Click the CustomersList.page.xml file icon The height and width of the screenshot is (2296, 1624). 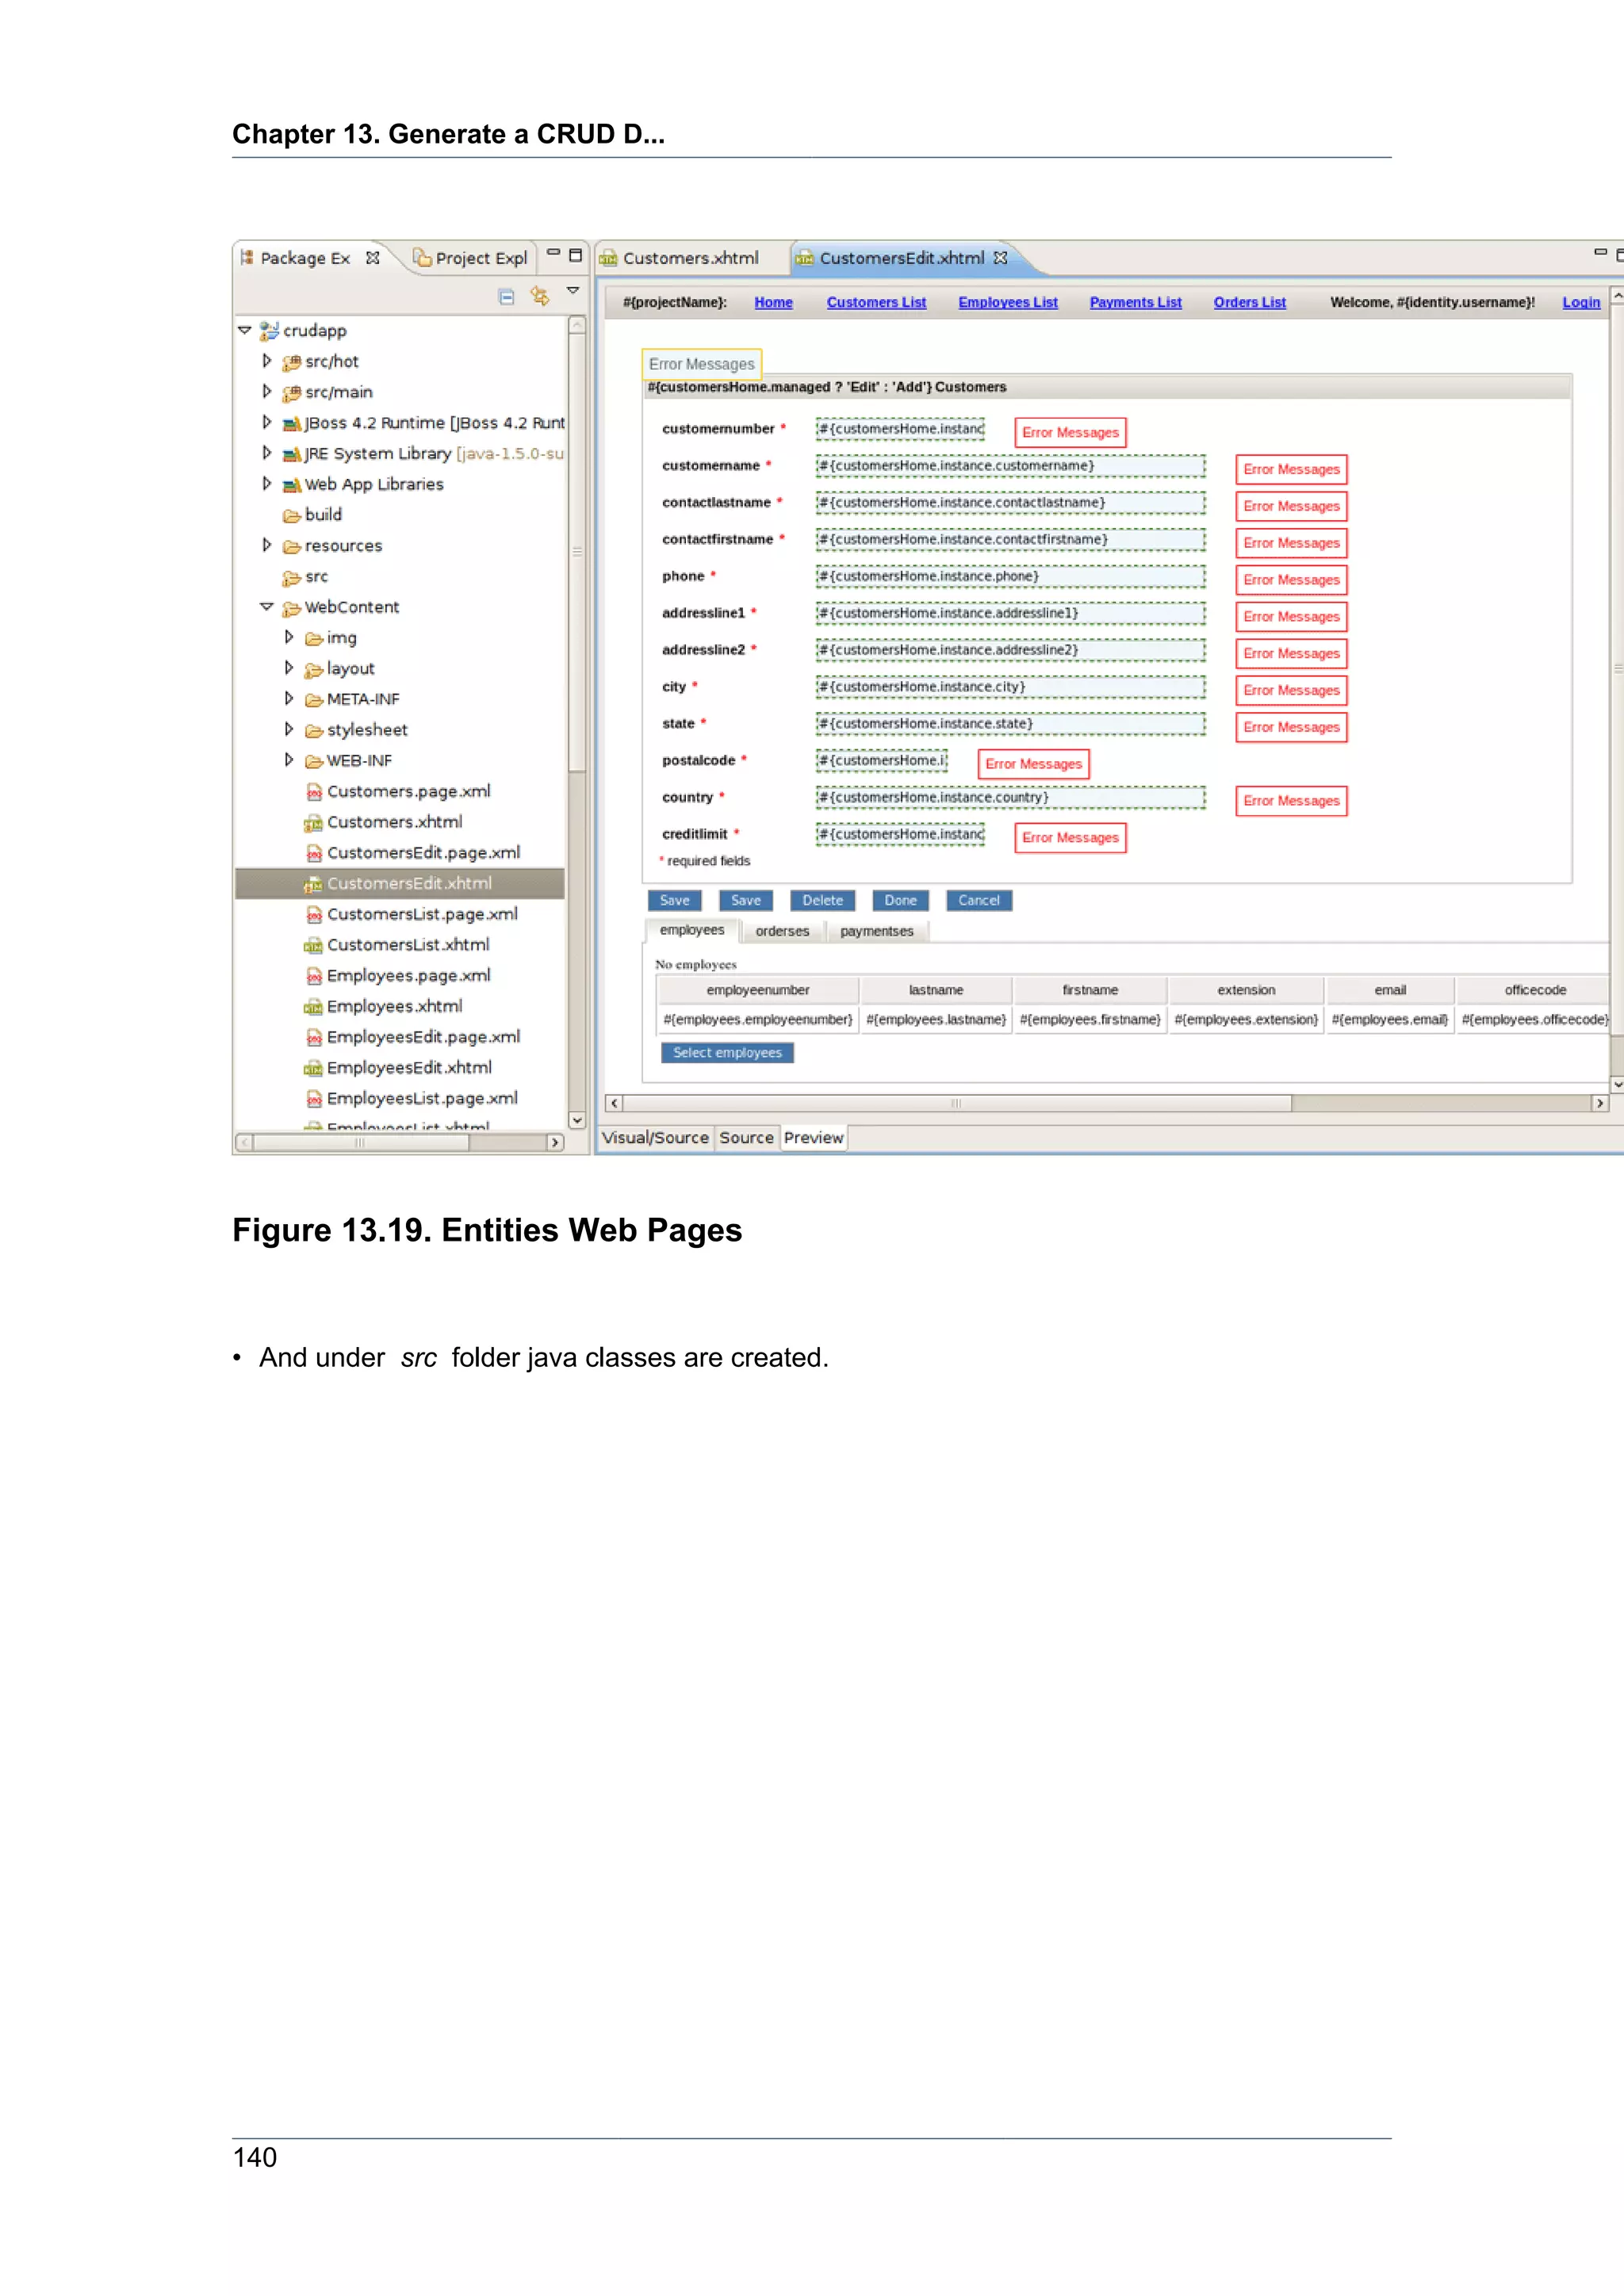[x=314, y=915]
